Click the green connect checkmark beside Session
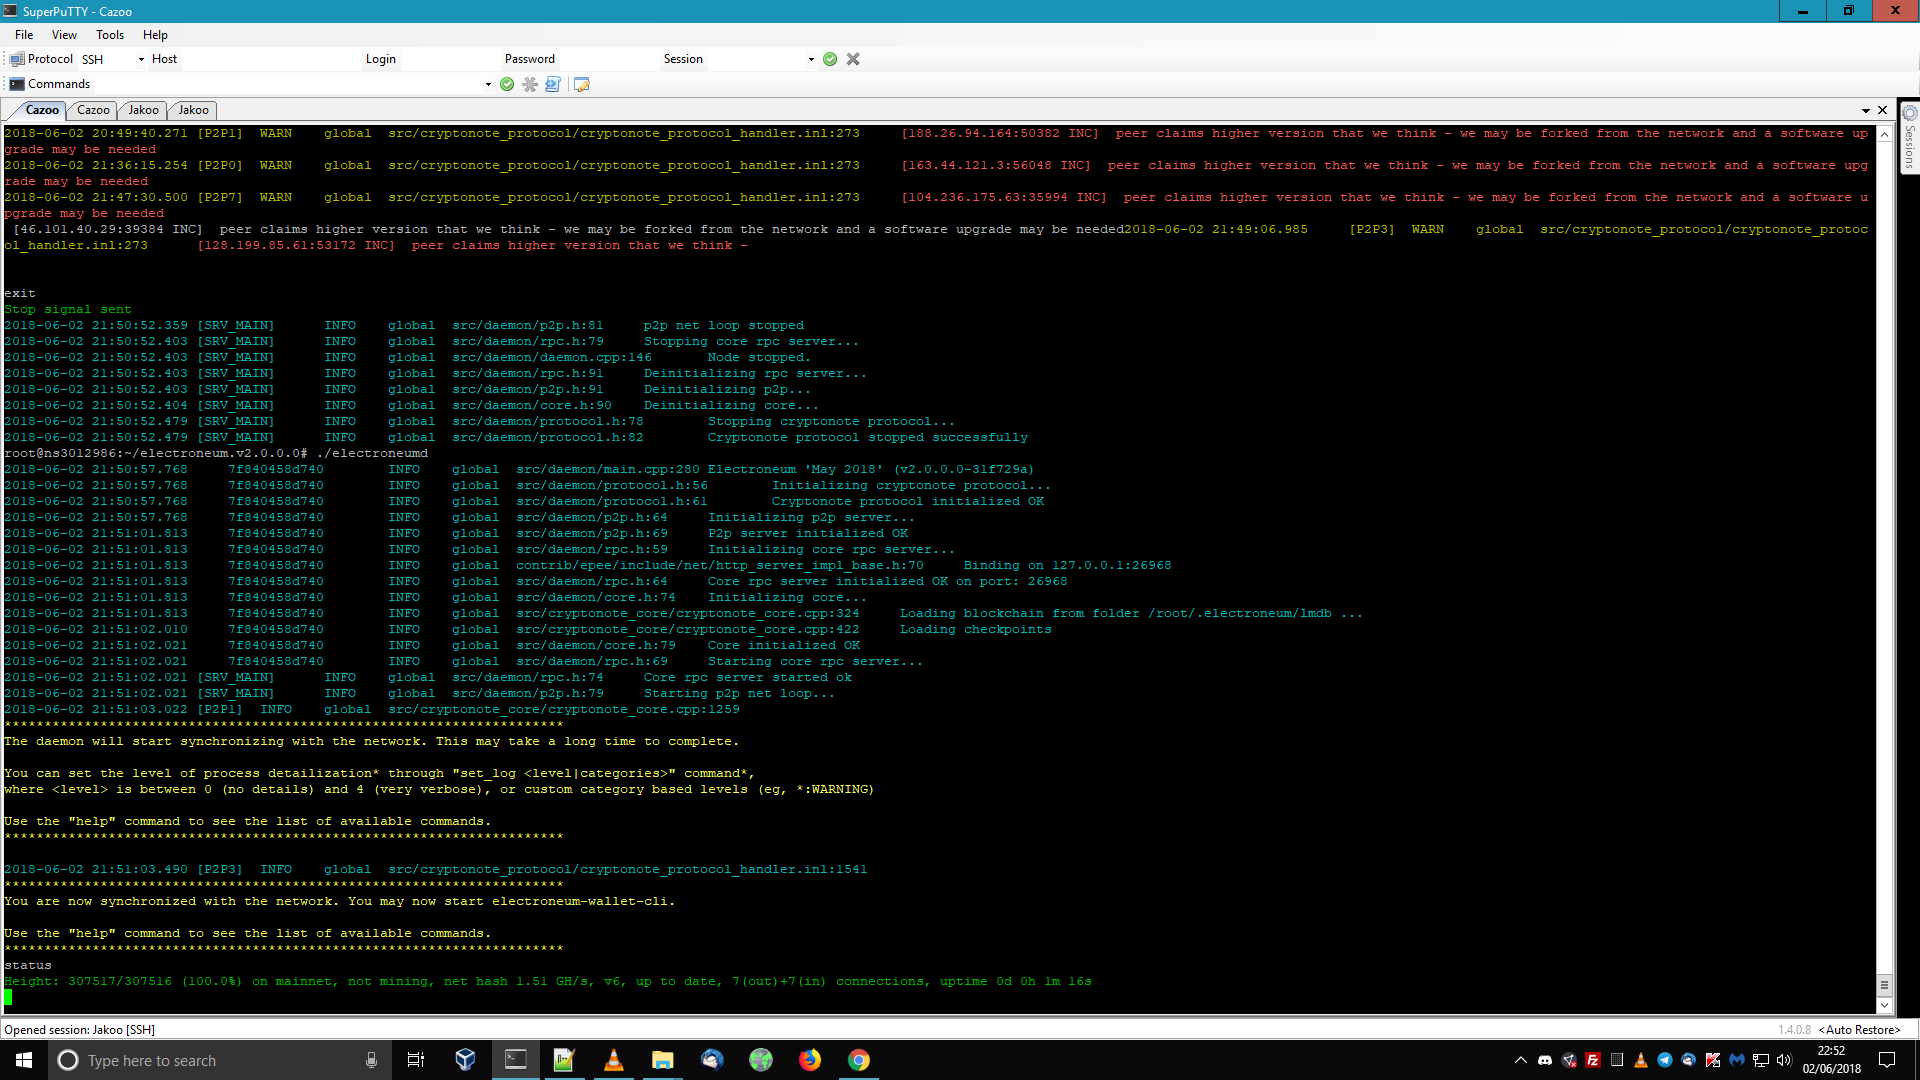 (830, 59)
